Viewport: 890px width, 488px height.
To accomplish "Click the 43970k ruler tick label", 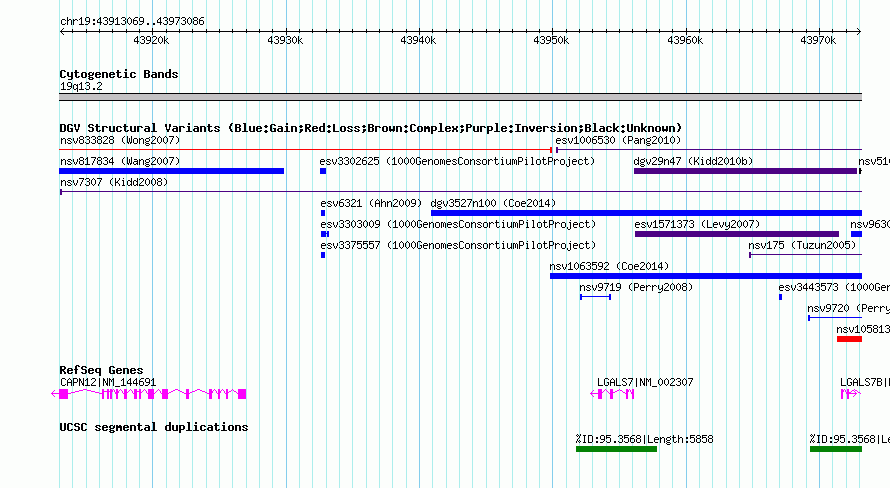I will click(818, 40).
